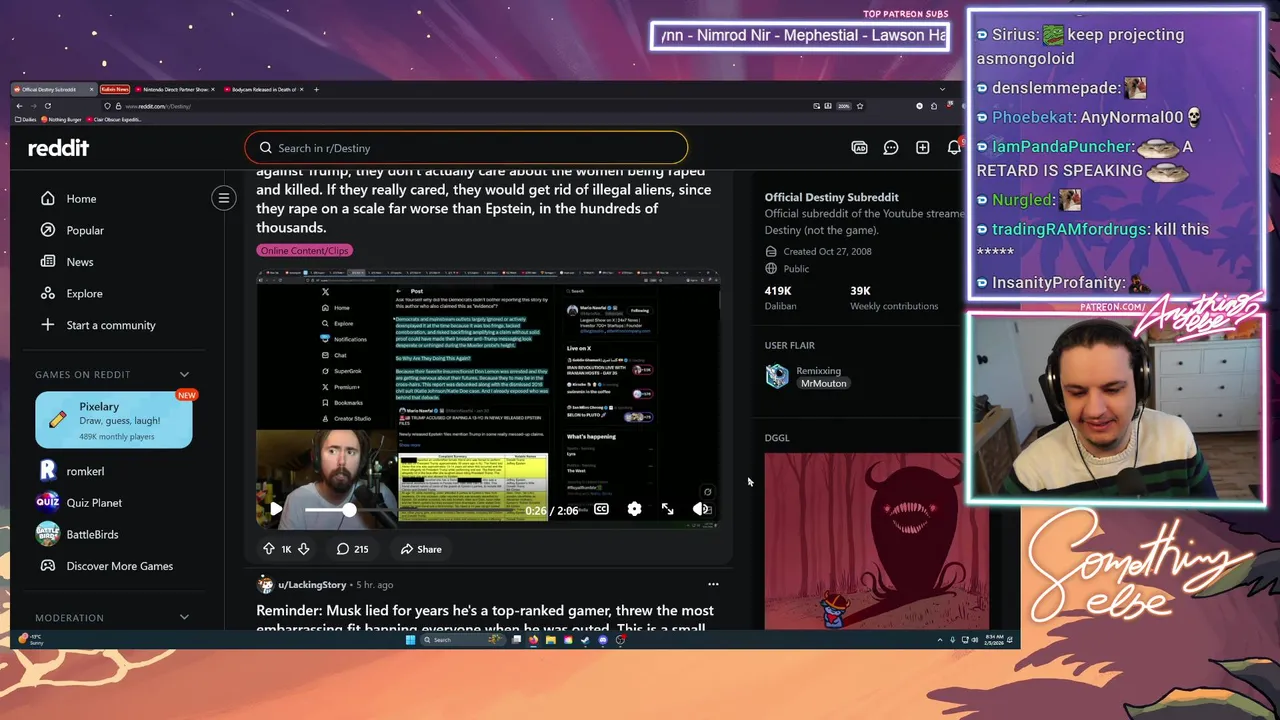
Task: Click the Search in r/Destiny field
Action: click(466, 148)
